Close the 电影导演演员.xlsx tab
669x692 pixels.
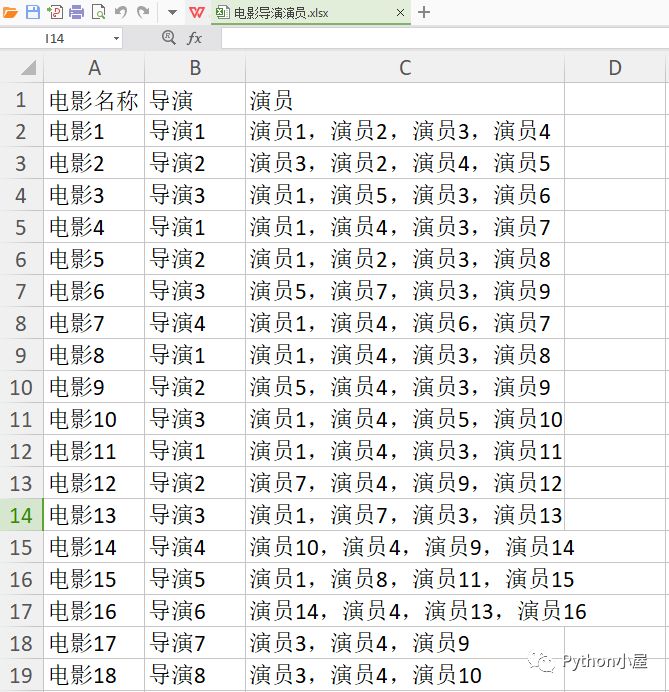click(400, 13)
